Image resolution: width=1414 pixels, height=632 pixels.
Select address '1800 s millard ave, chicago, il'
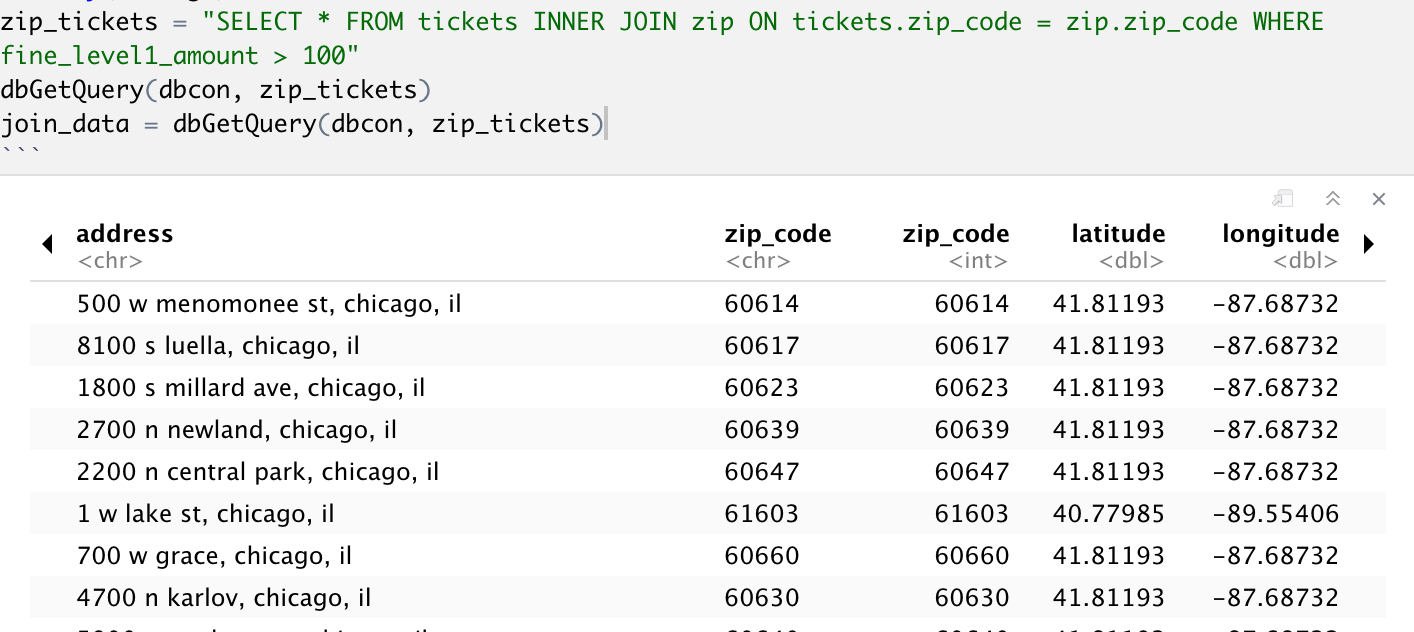pyautogui.click(x=251, y=387)
